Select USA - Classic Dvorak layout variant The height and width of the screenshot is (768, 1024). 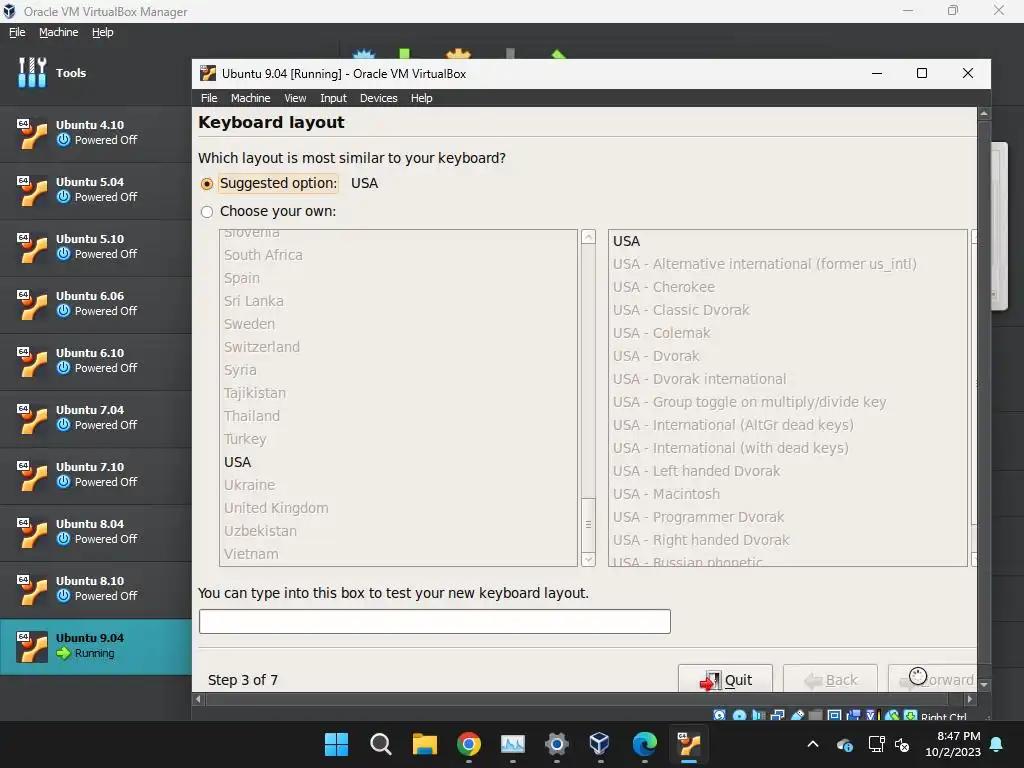point(681,310)
